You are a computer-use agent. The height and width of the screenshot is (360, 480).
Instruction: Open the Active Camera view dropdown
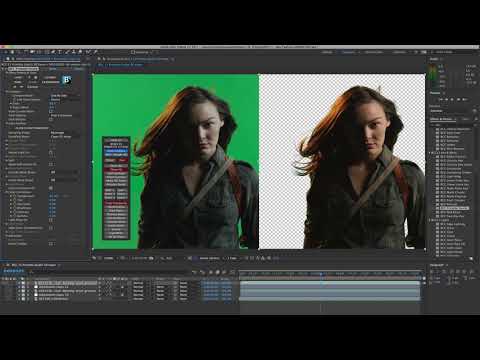point(210,258)
